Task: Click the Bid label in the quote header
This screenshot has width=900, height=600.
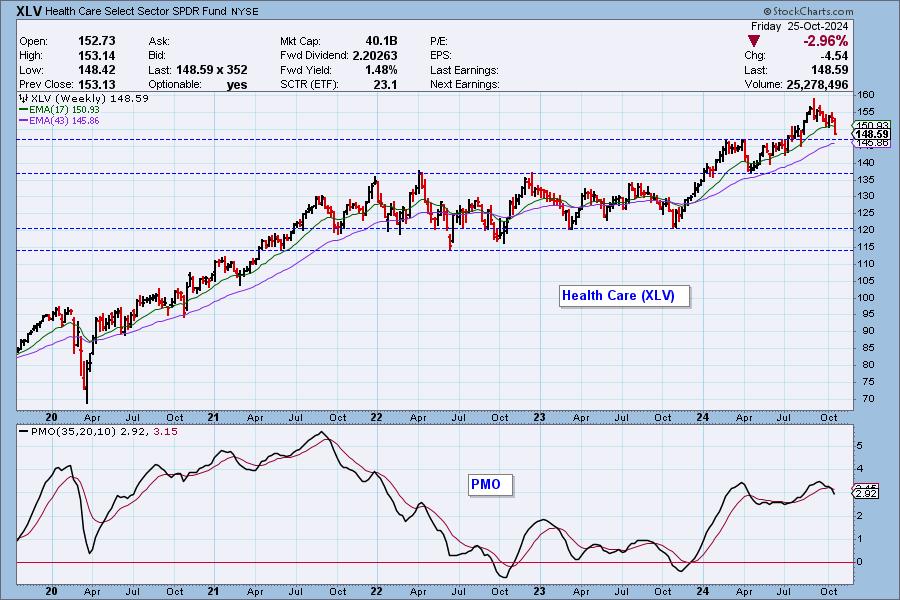Action: point(156,56)
